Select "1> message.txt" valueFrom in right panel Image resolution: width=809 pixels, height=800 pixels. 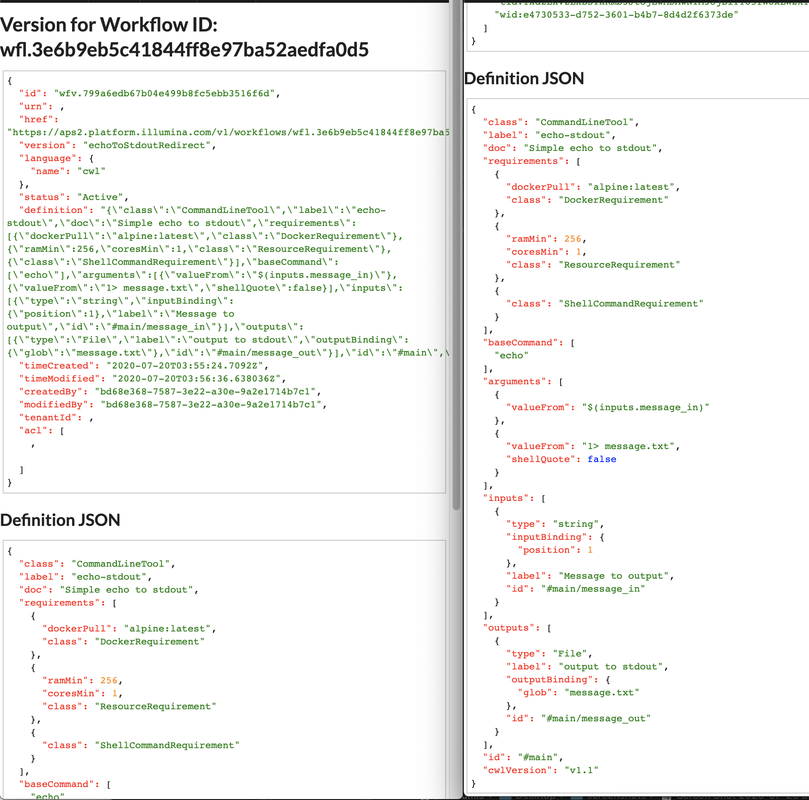pyautogui.click(x=628, y=446)
